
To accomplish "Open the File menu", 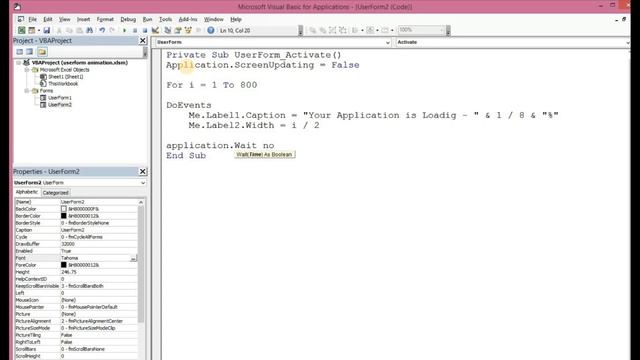I will (x=33, y=19).
